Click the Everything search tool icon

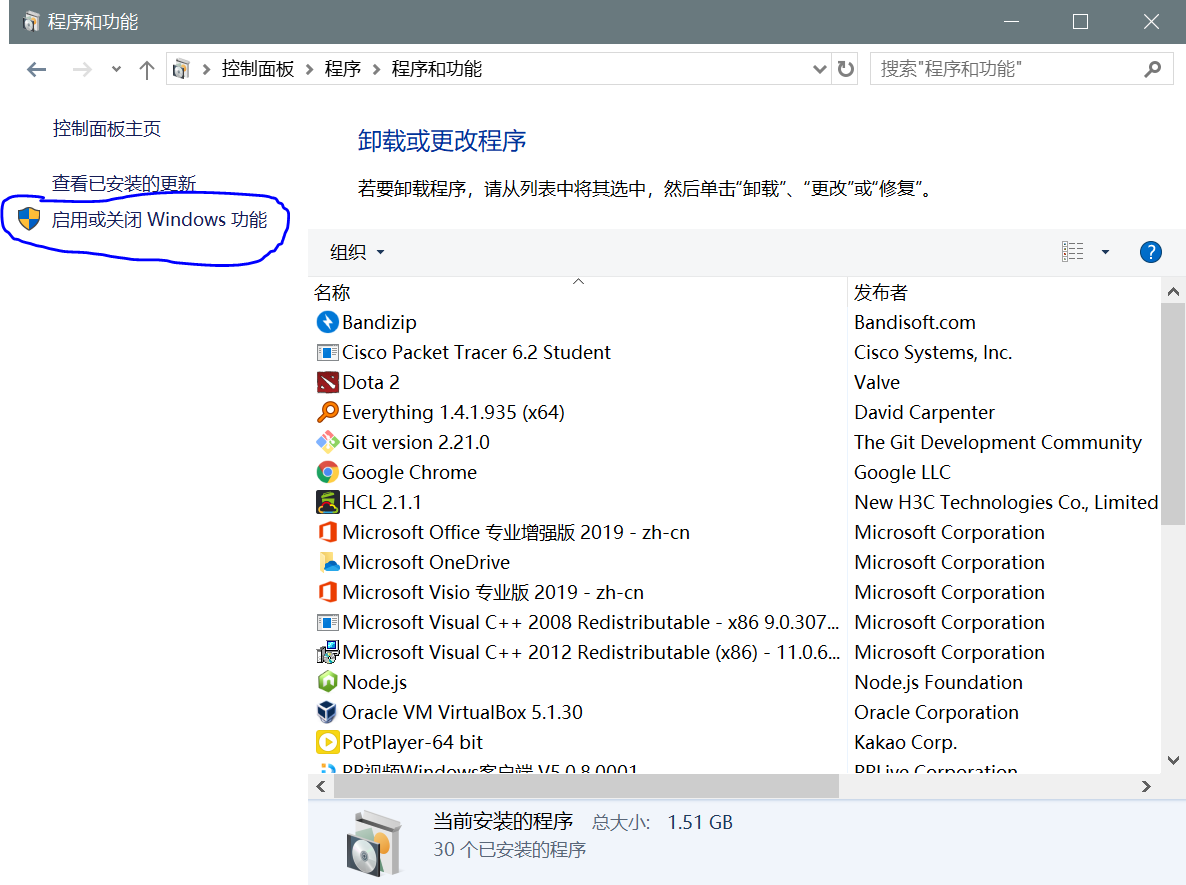pos(327,412)
